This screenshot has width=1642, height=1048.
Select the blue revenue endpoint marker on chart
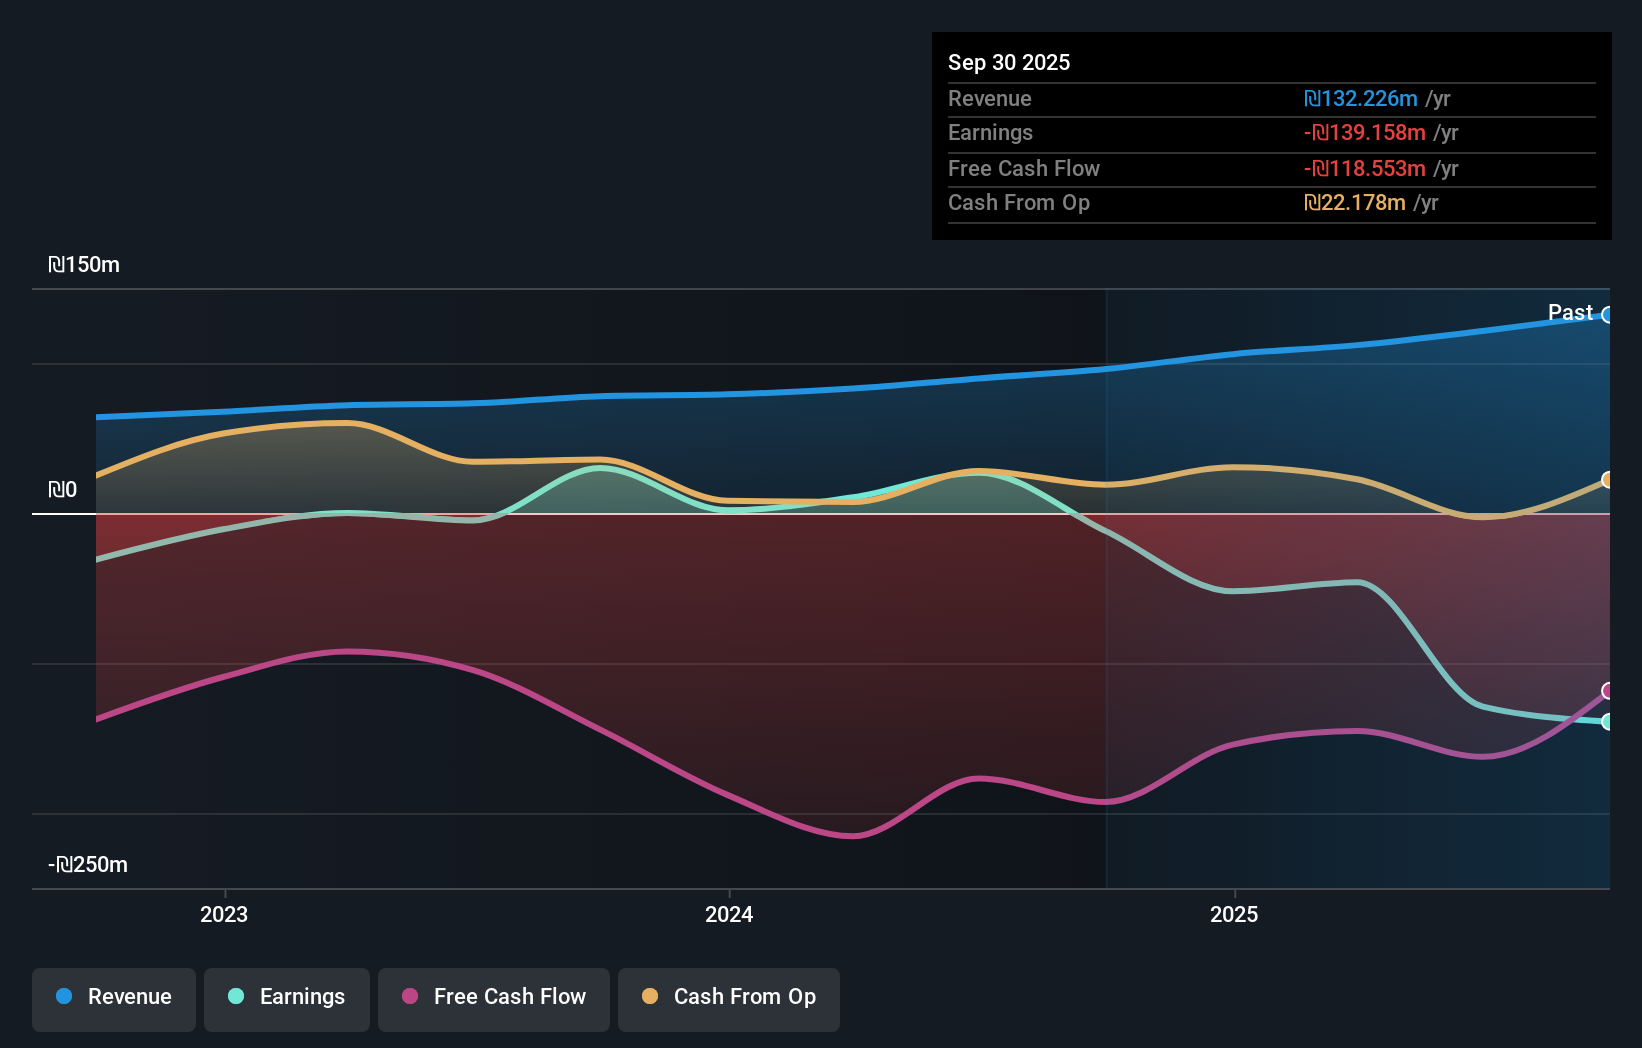(1608, 316)
